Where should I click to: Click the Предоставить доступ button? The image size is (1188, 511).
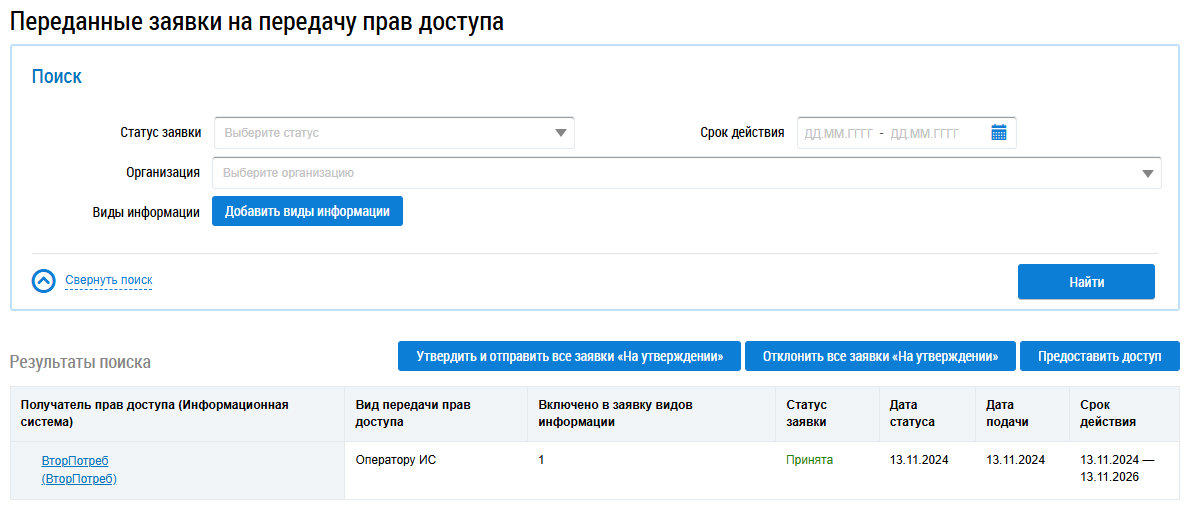1099,356
